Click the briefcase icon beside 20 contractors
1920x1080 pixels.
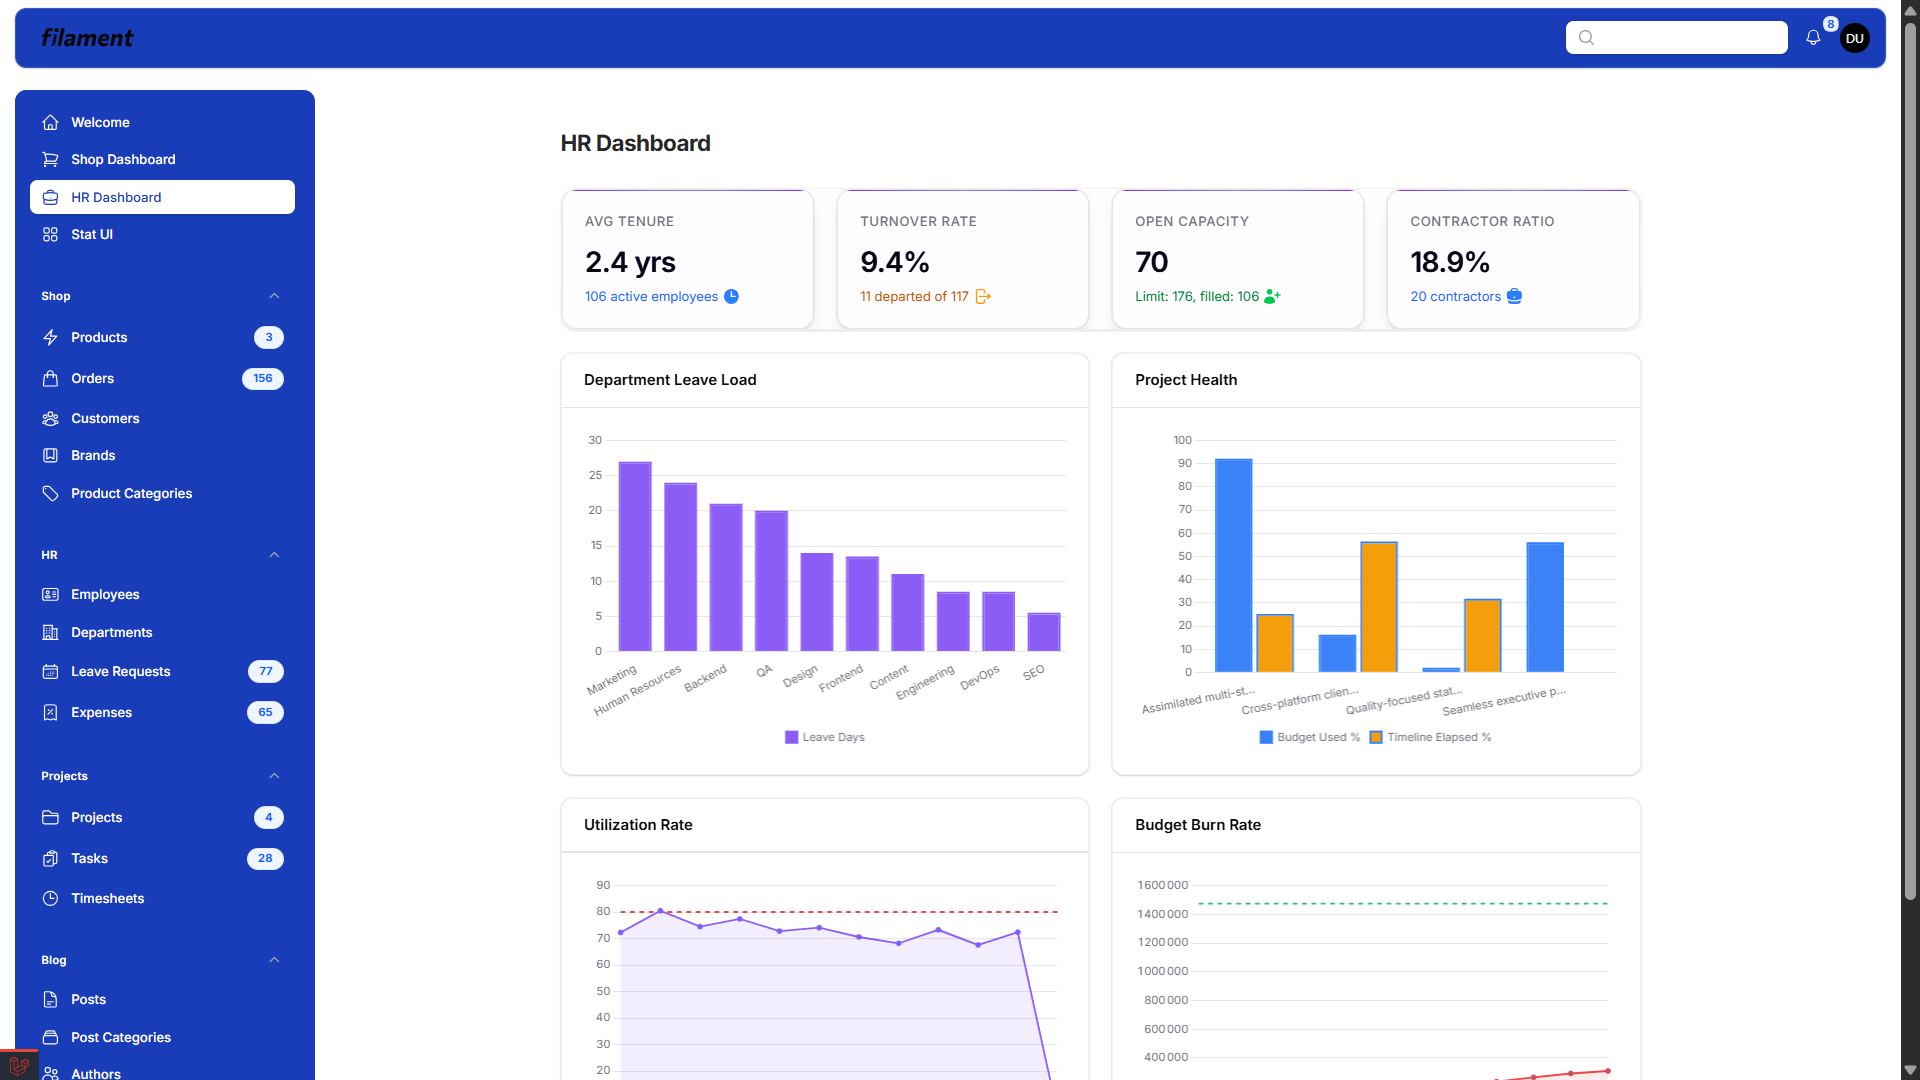coord(1514,296)
